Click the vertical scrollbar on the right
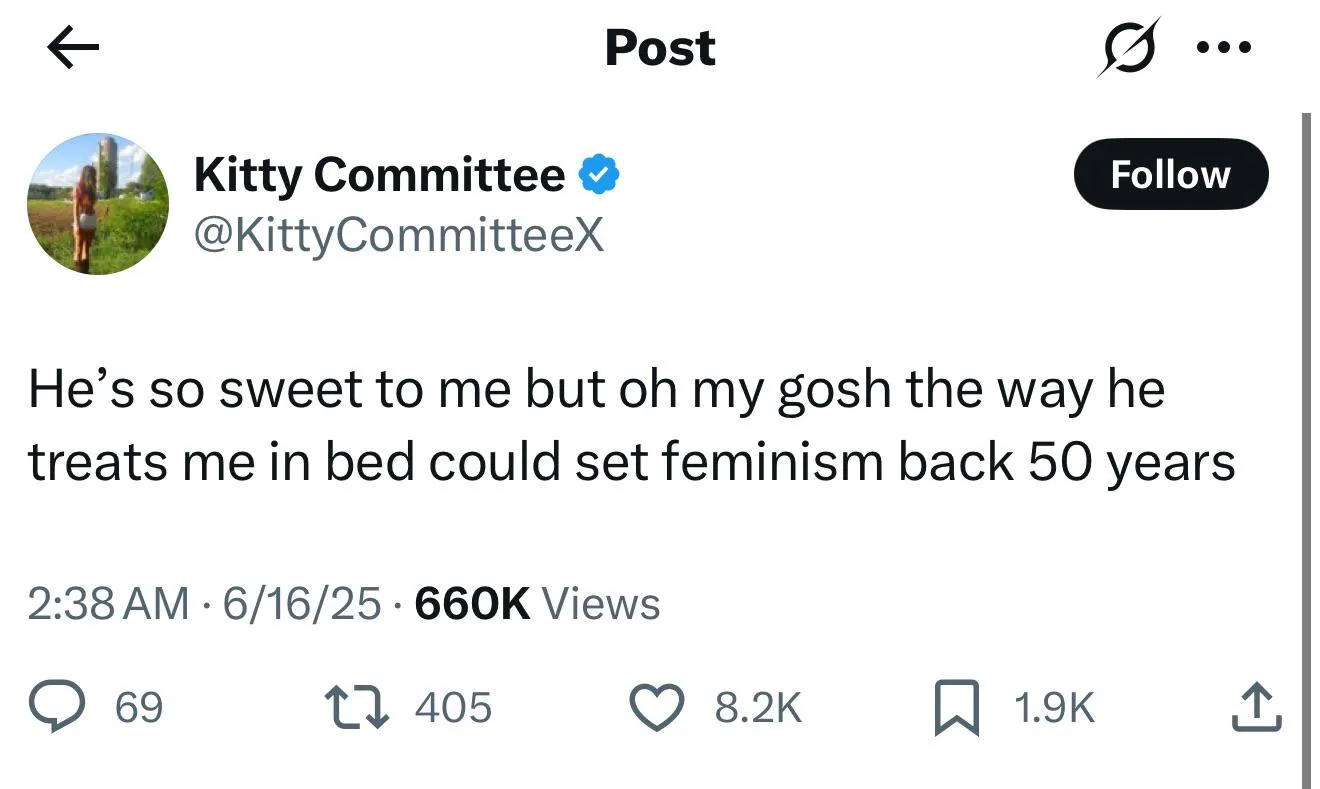 click(1307, 450)
